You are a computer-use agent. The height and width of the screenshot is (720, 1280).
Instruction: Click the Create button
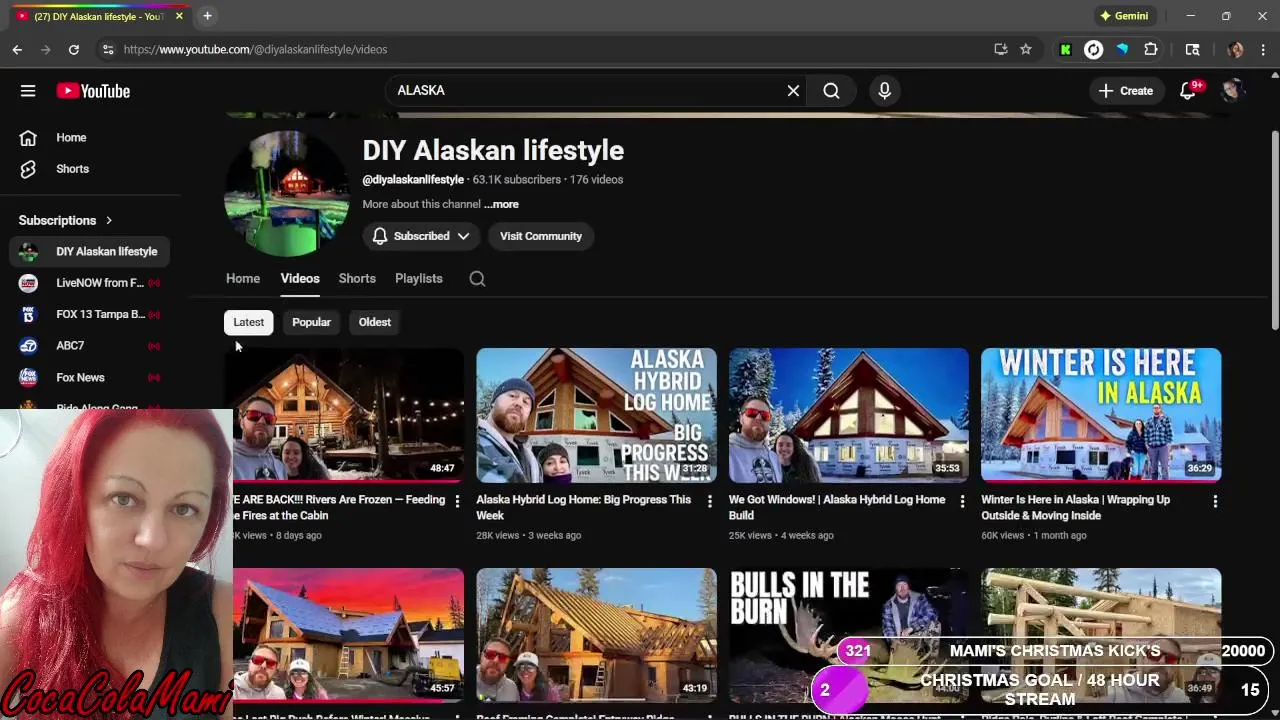(1126, 91)
